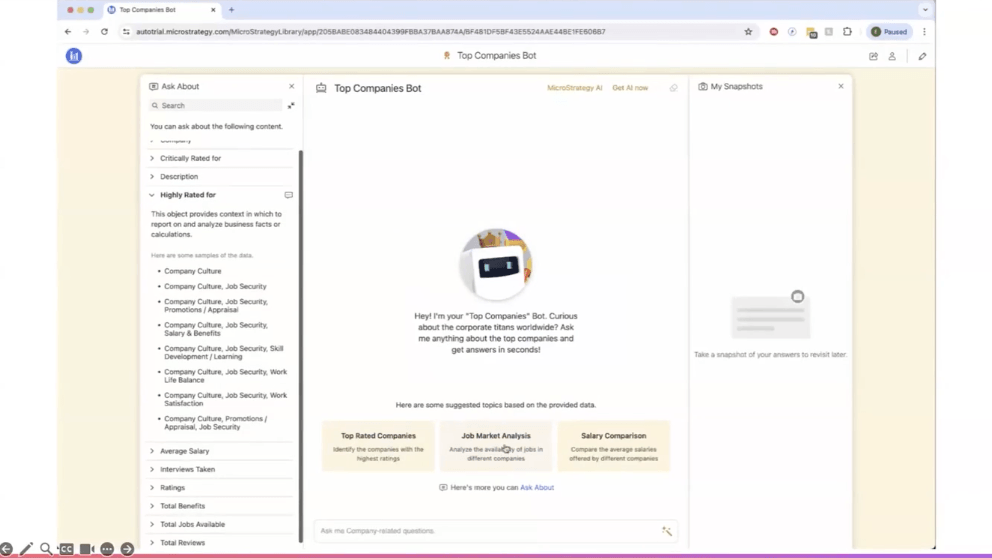Open the user account icon
The image size is (992, 558).
(892, 56)
